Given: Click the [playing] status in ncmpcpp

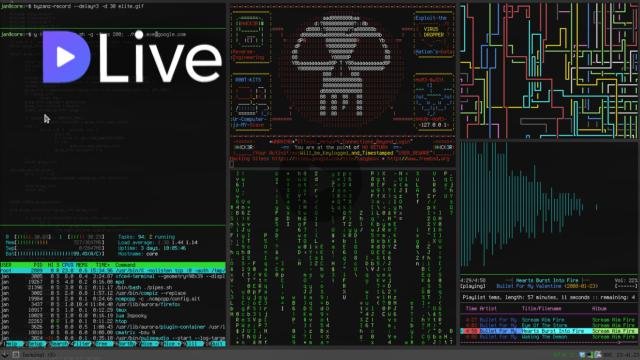Looking at the screenshot, I should click(473, 286).
